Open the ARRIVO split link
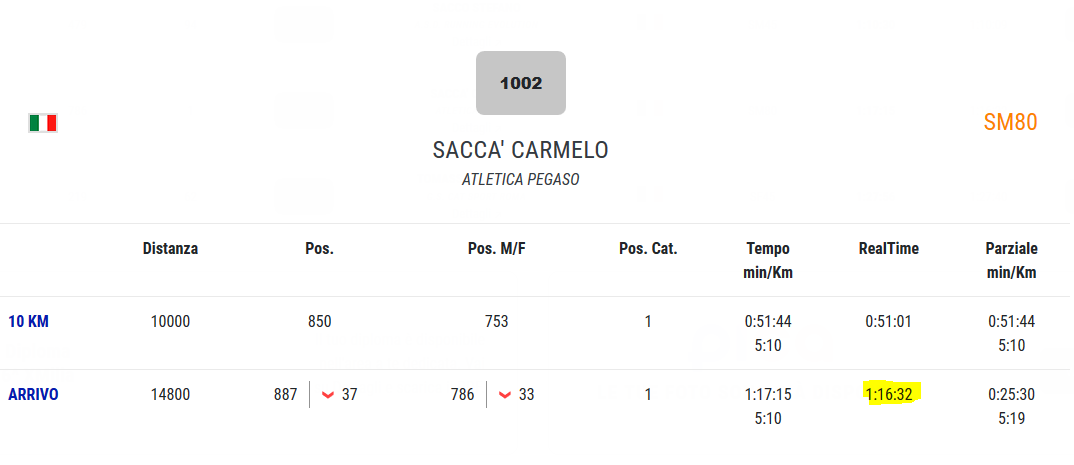This screenshot has width=1074, height=465. tap(33, 394)
